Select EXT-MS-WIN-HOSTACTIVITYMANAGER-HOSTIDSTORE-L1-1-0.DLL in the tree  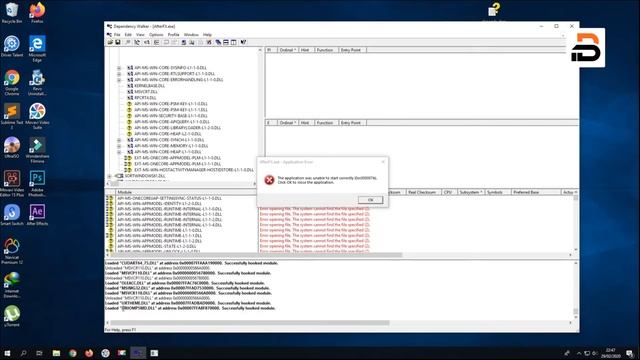click(193, 170)
